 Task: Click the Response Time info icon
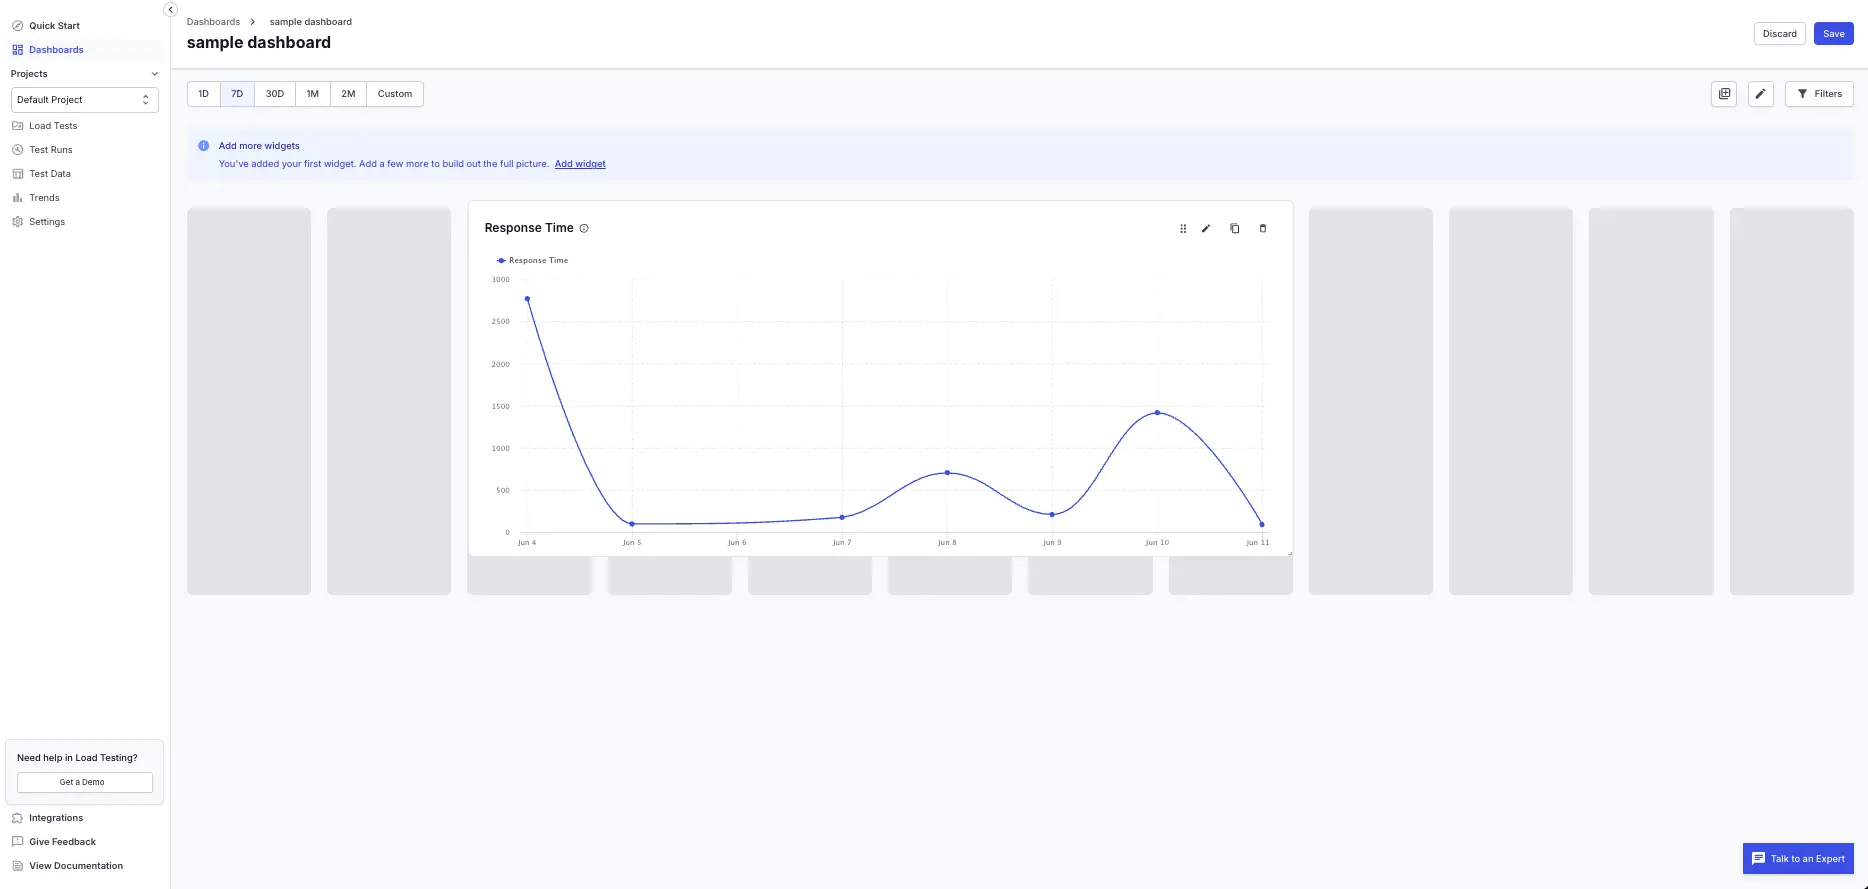pyautogui.click(x=584, y=229)
